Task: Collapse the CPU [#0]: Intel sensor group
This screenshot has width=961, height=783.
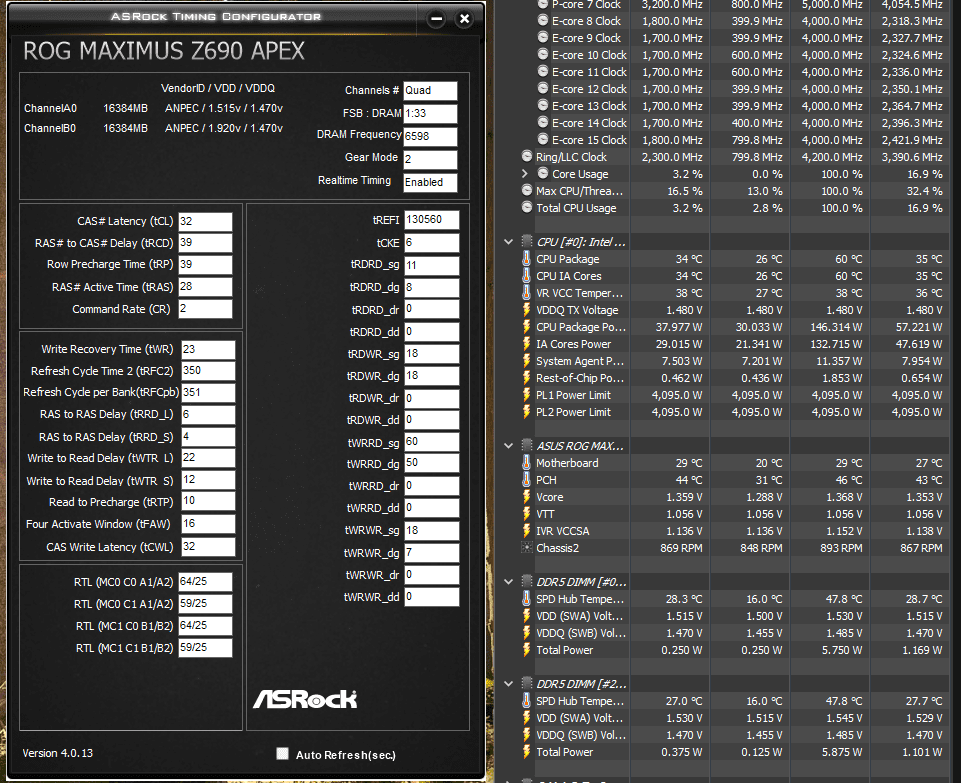Action: (508, 242)
